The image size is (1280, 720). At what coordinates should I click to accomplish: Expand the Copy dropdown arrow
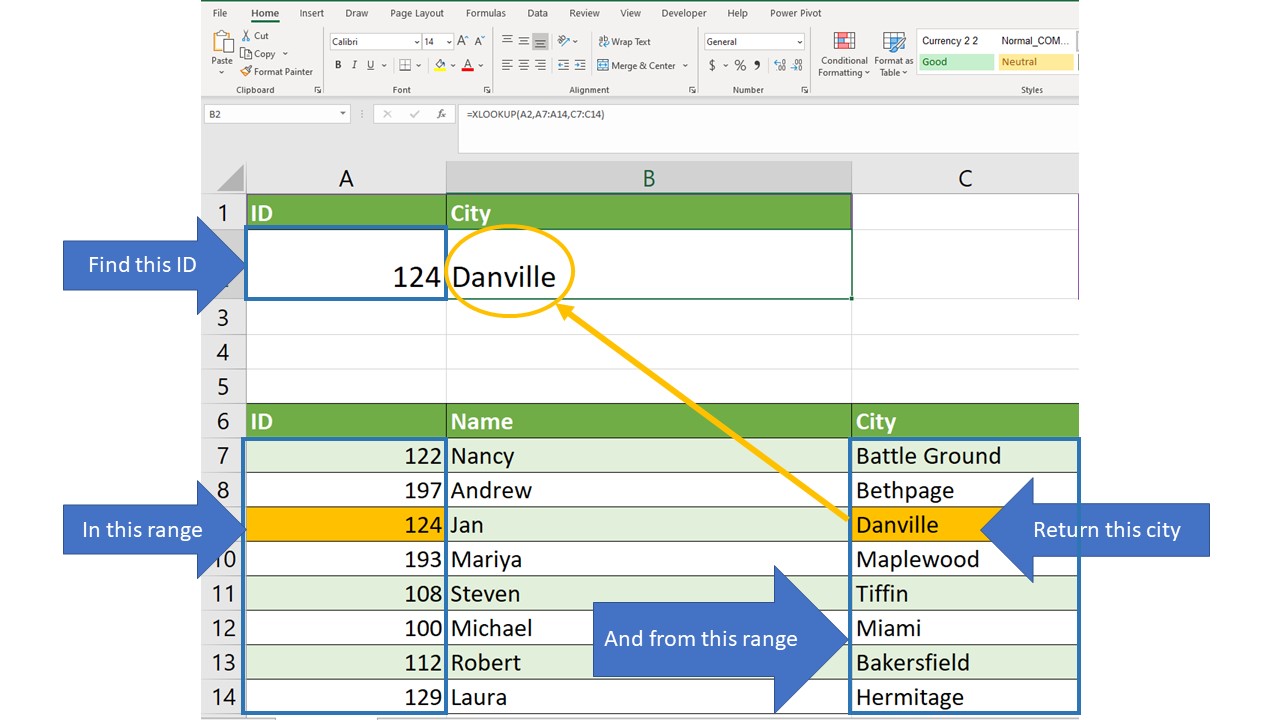click(x=285, y=54)
